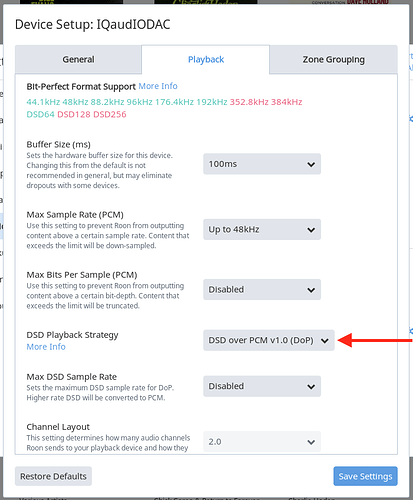Open Max Bits Per Sample dropdown
Screen dimensions: 413x500
262,289
